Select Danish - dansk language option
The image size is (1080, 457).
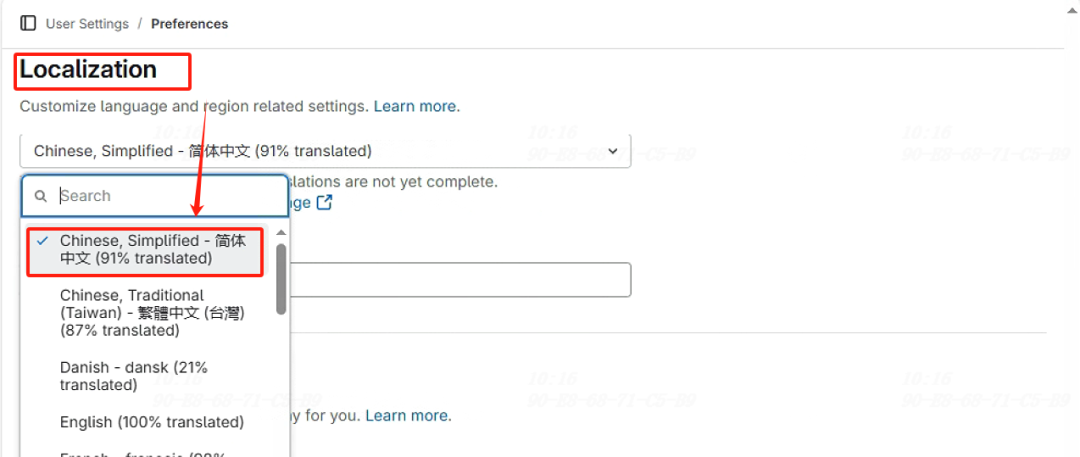click(x=134, y=376)
